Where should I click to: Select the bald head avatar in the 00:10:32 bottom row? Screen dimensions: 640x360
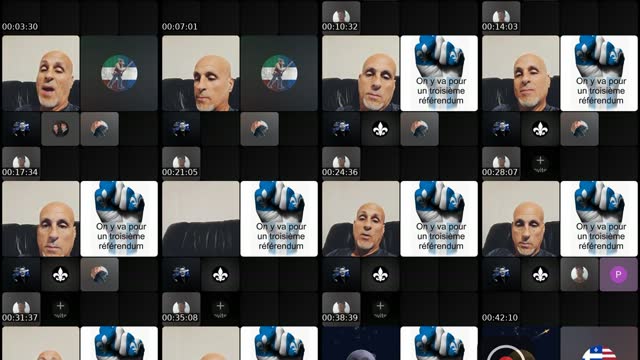(420, 129)
